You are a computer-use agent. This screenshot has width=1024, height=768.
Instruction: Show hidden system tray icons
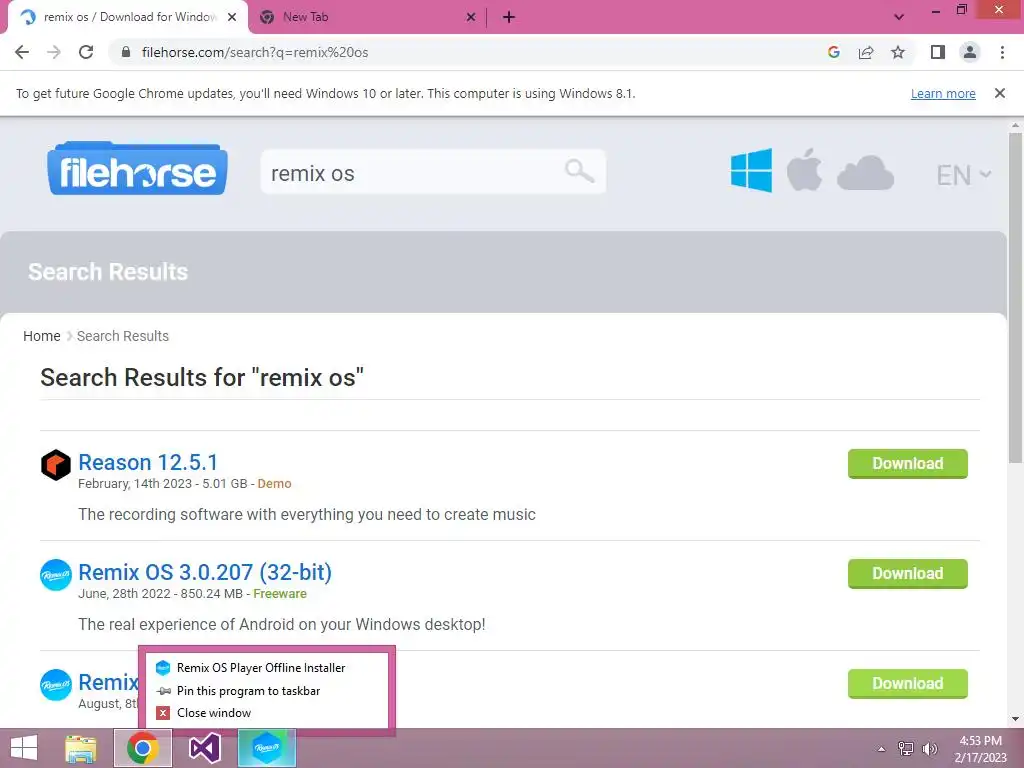click(881, 749)
